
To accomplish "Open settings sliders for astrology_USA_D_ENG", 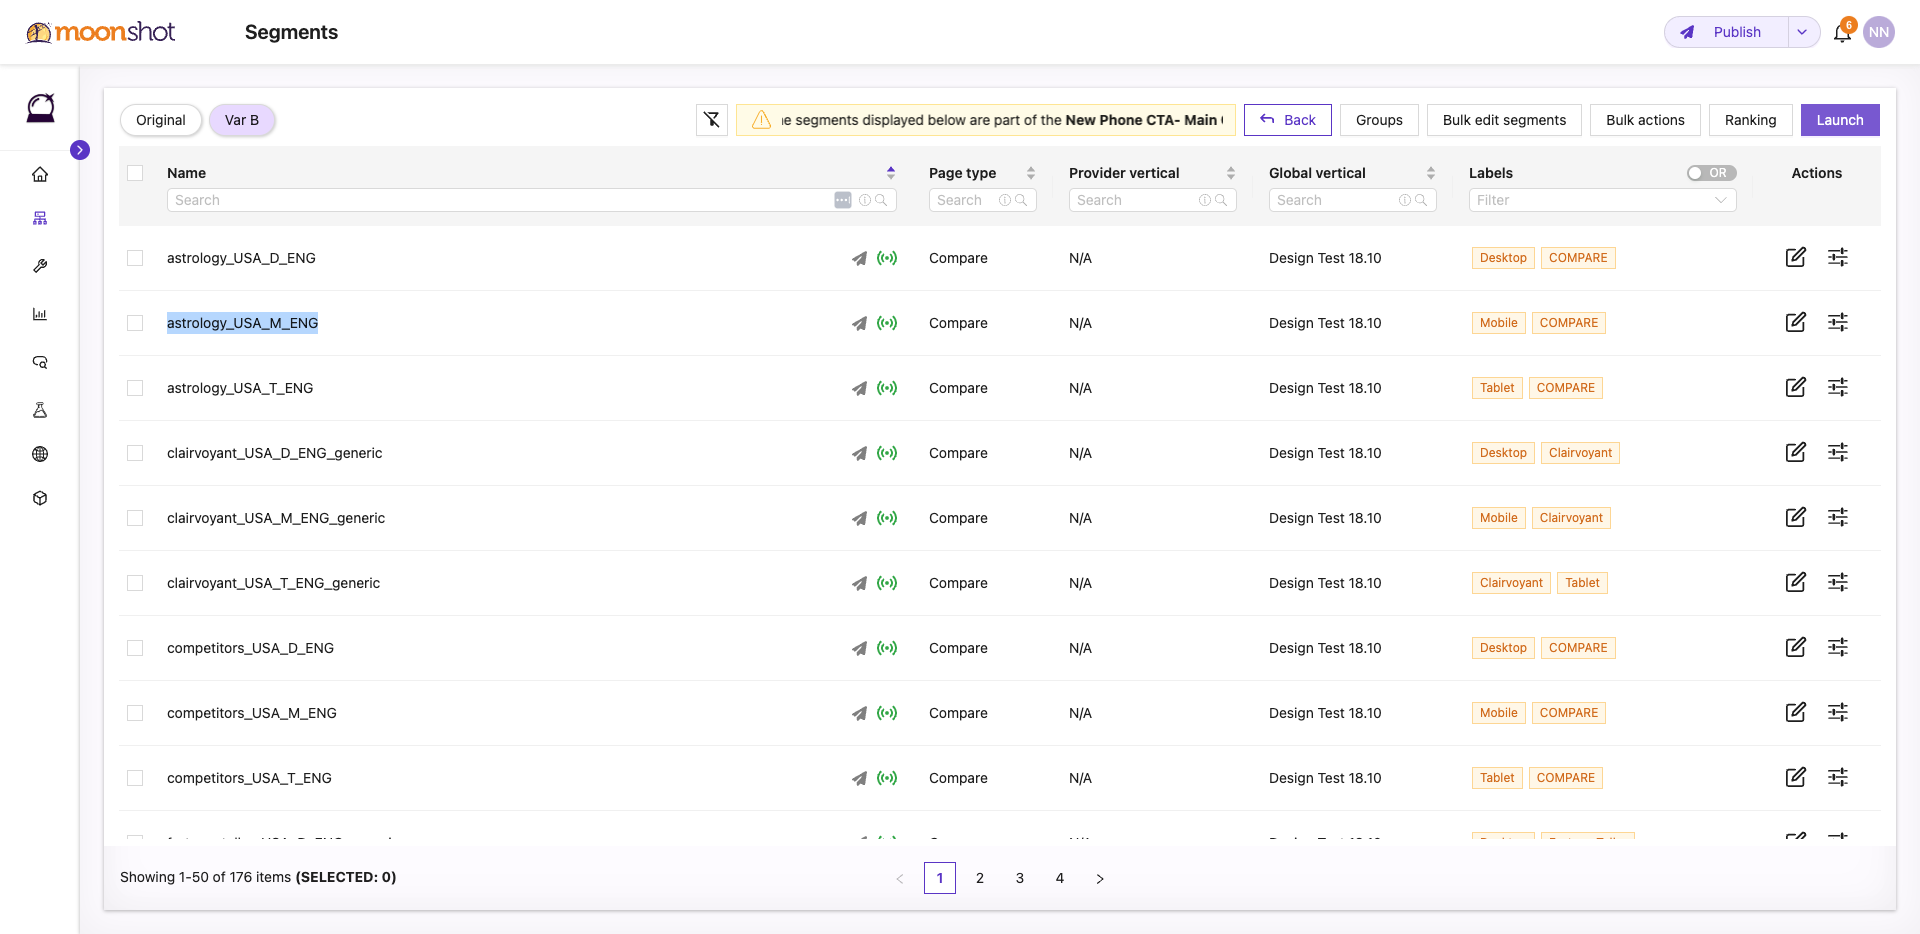I will click(x=1838, y=257).
